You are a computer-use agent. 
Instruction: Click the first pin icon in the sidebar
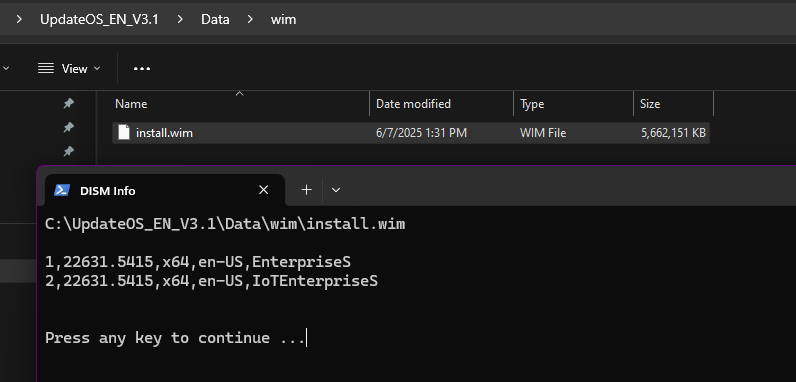click(69, 104)
